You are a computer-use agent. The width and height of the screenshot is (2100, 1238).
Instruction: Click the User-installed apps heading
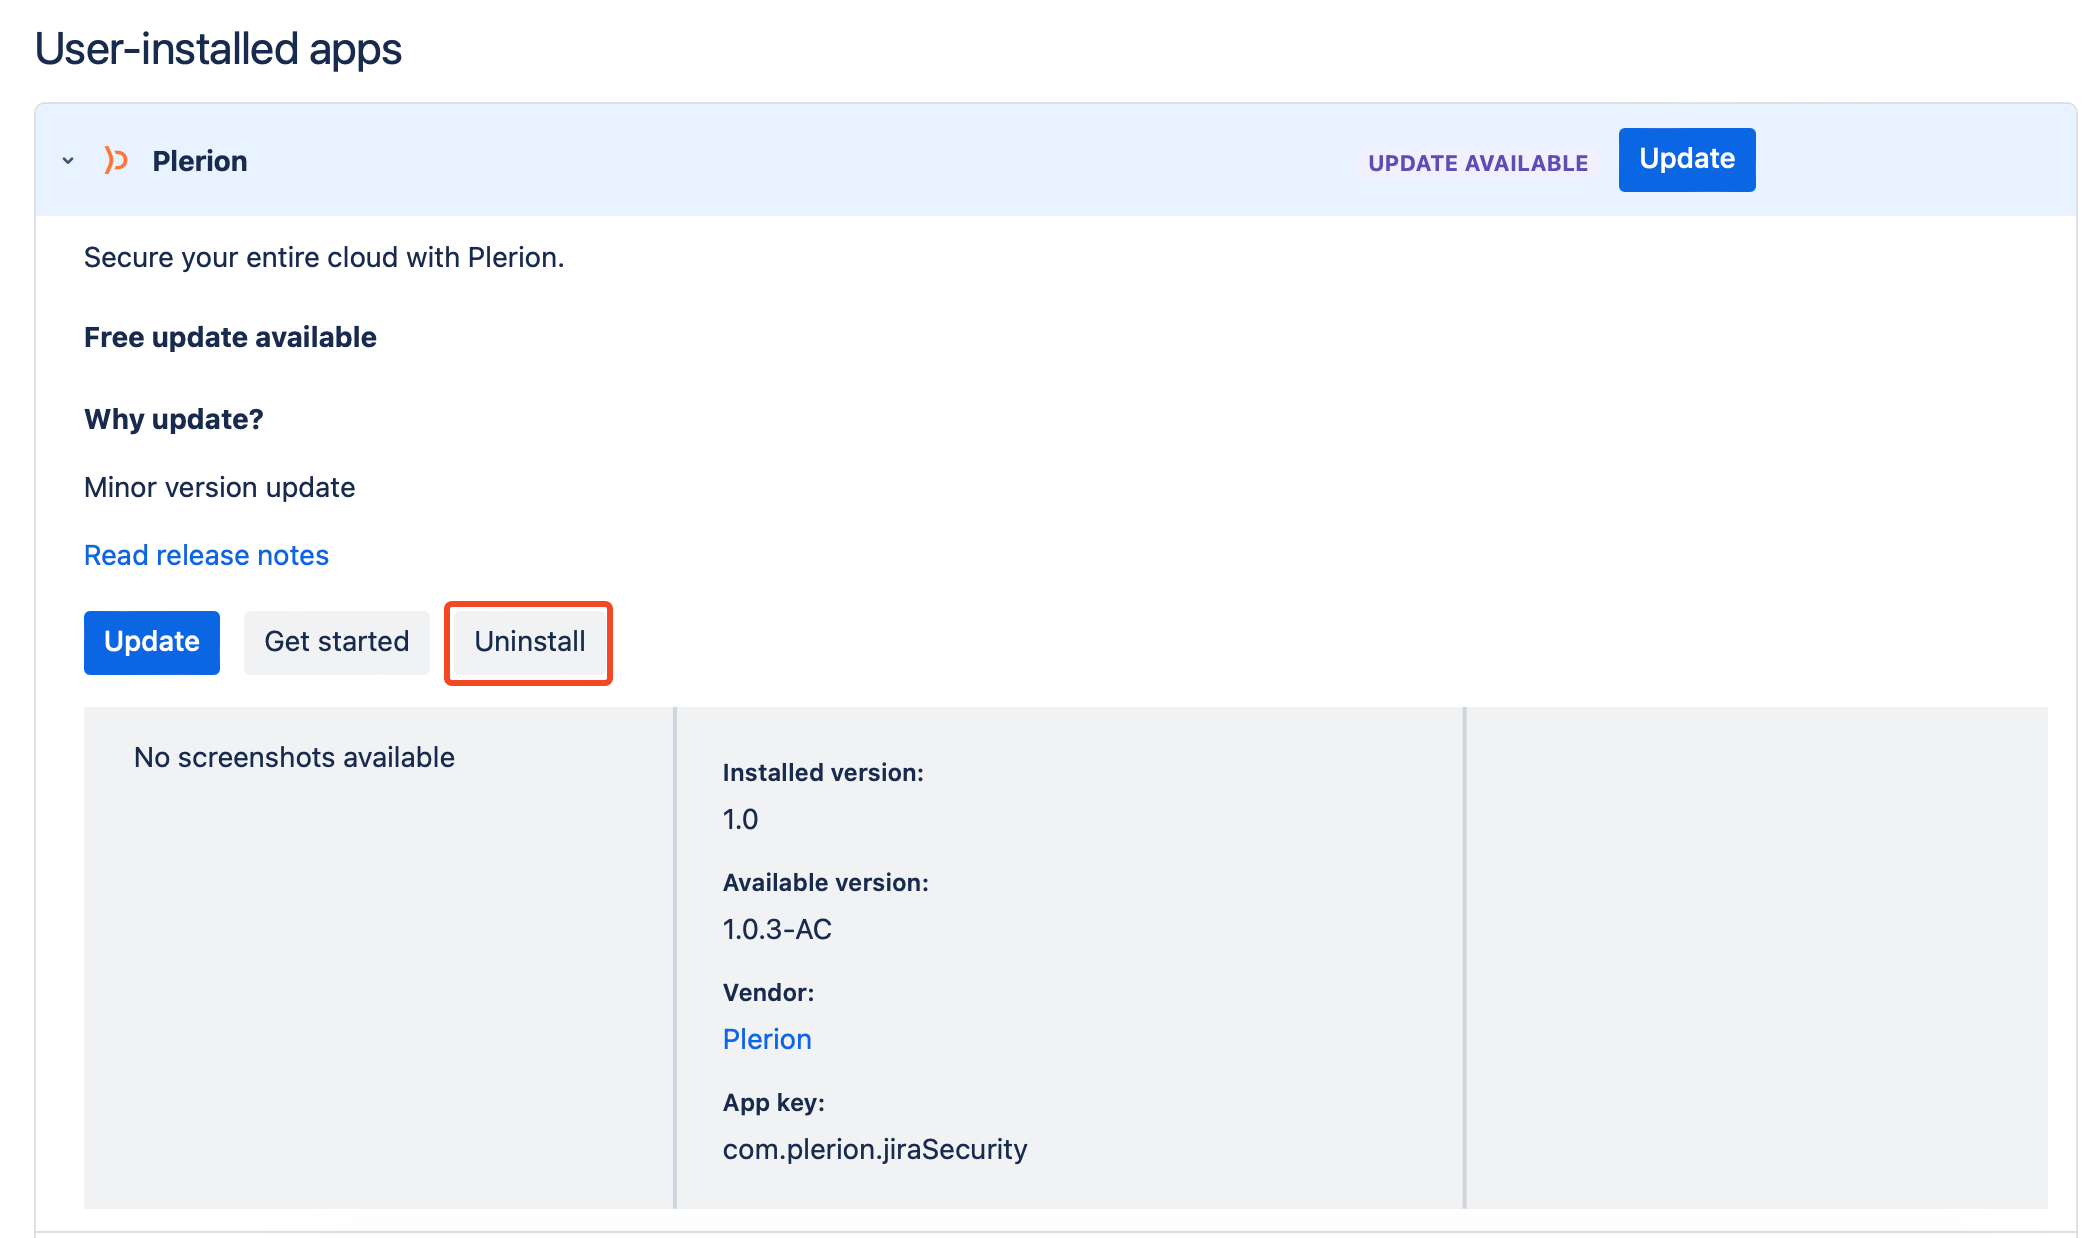[218, 49]
